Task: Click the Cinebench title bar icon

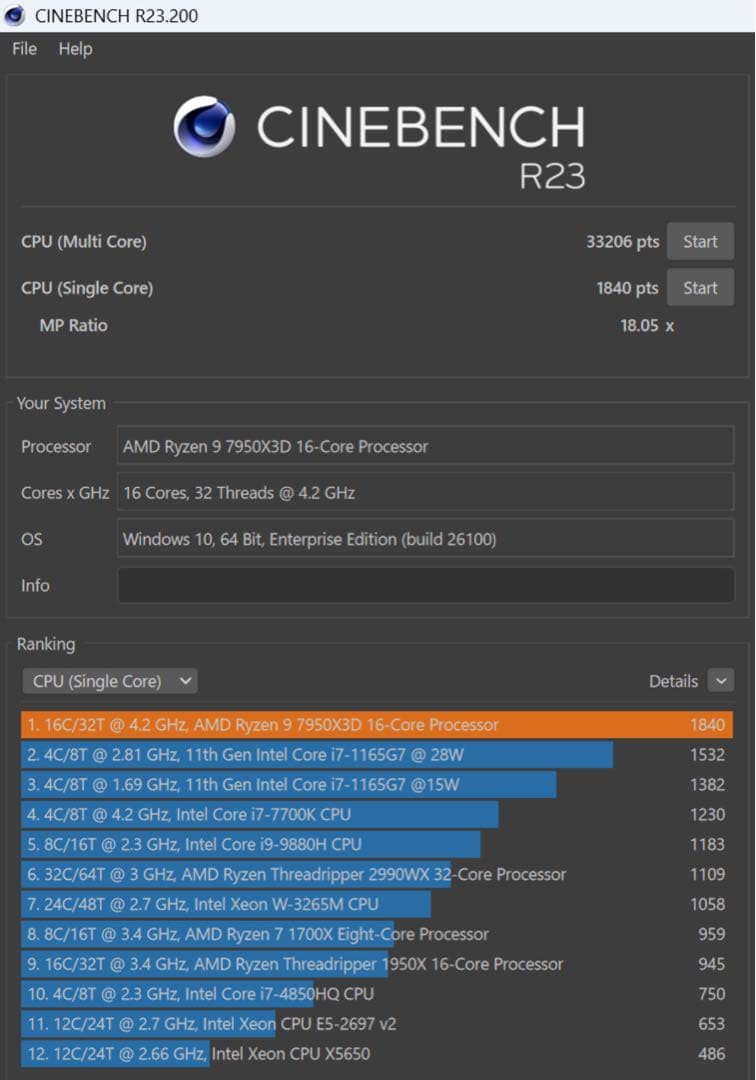Action: coord(14,15)
